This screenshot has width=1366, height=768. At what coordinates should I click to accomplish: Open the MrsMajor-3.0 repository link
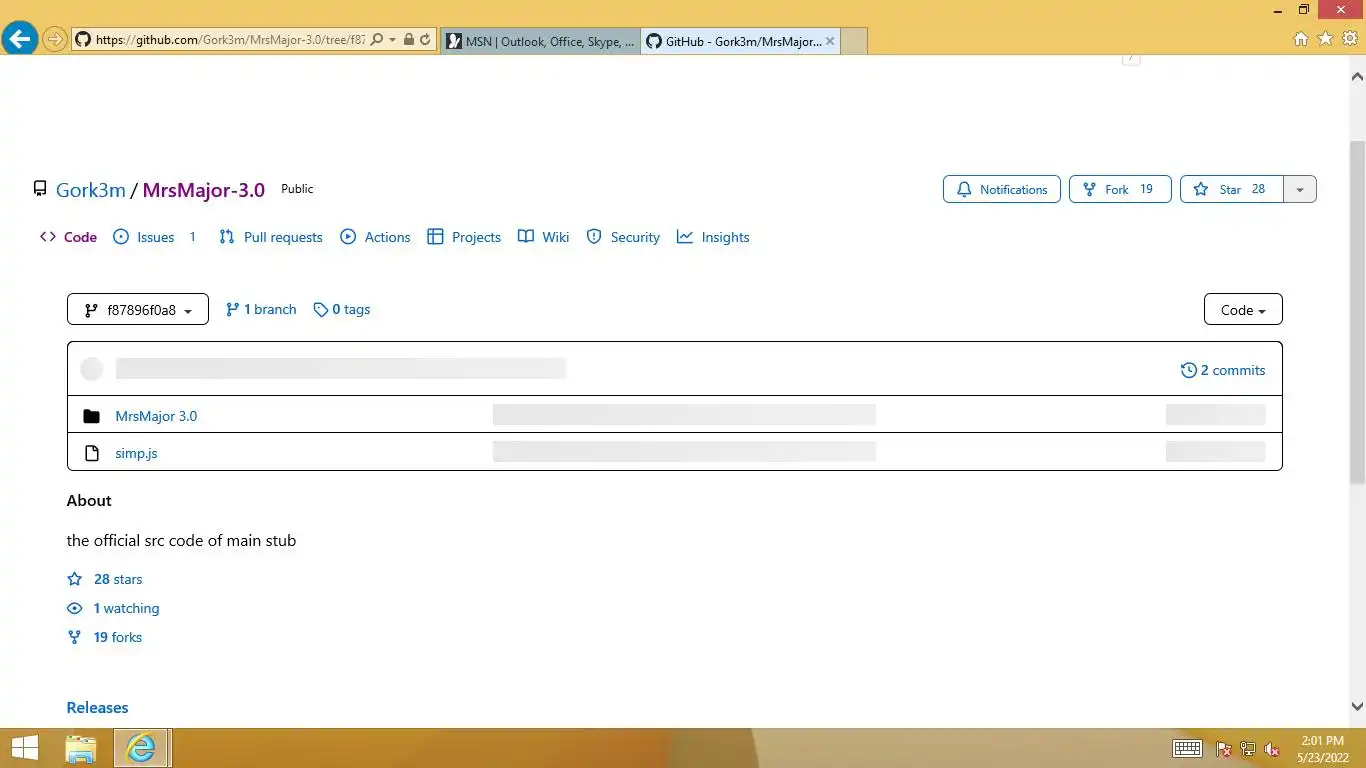(x=204, y=190)
